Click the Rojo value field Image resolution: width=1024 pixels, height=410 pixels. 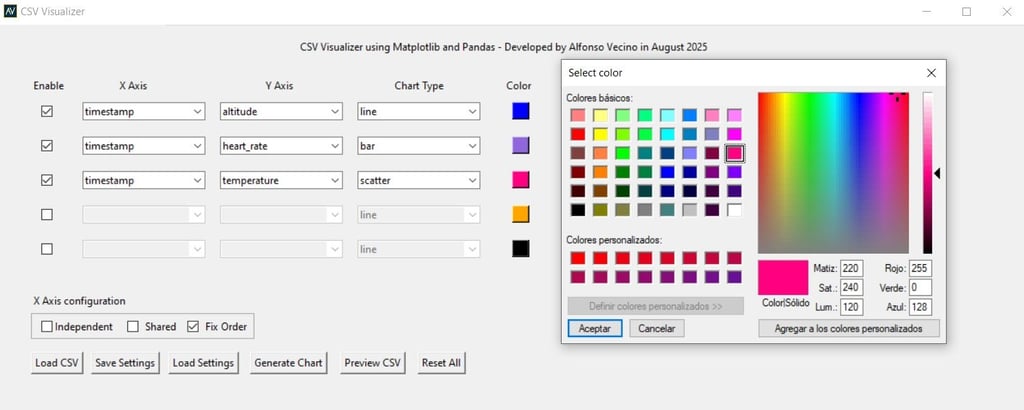[x=920, y=268]
